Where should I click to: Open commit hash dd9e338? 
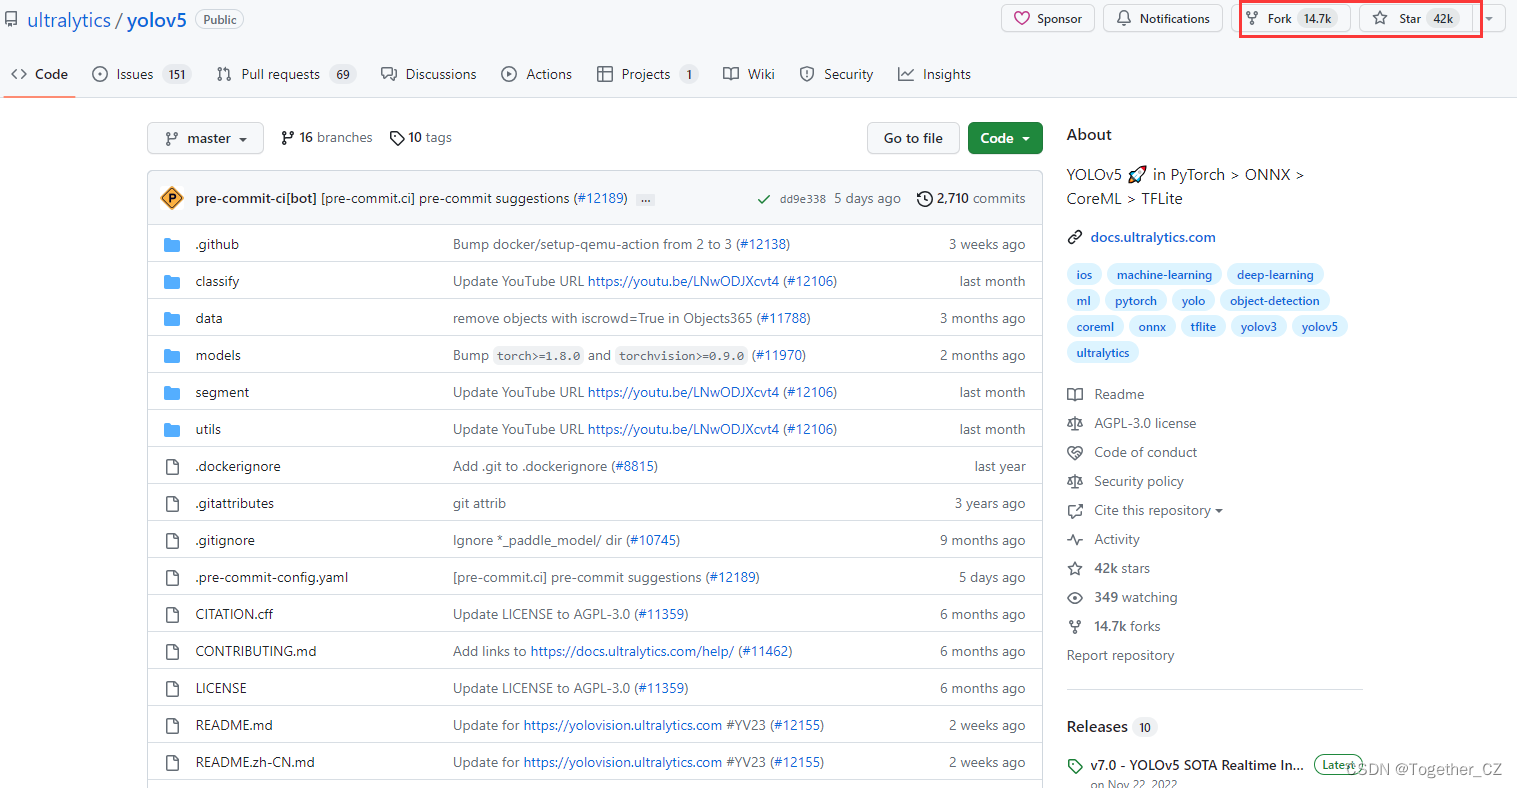tap(803, 199)
